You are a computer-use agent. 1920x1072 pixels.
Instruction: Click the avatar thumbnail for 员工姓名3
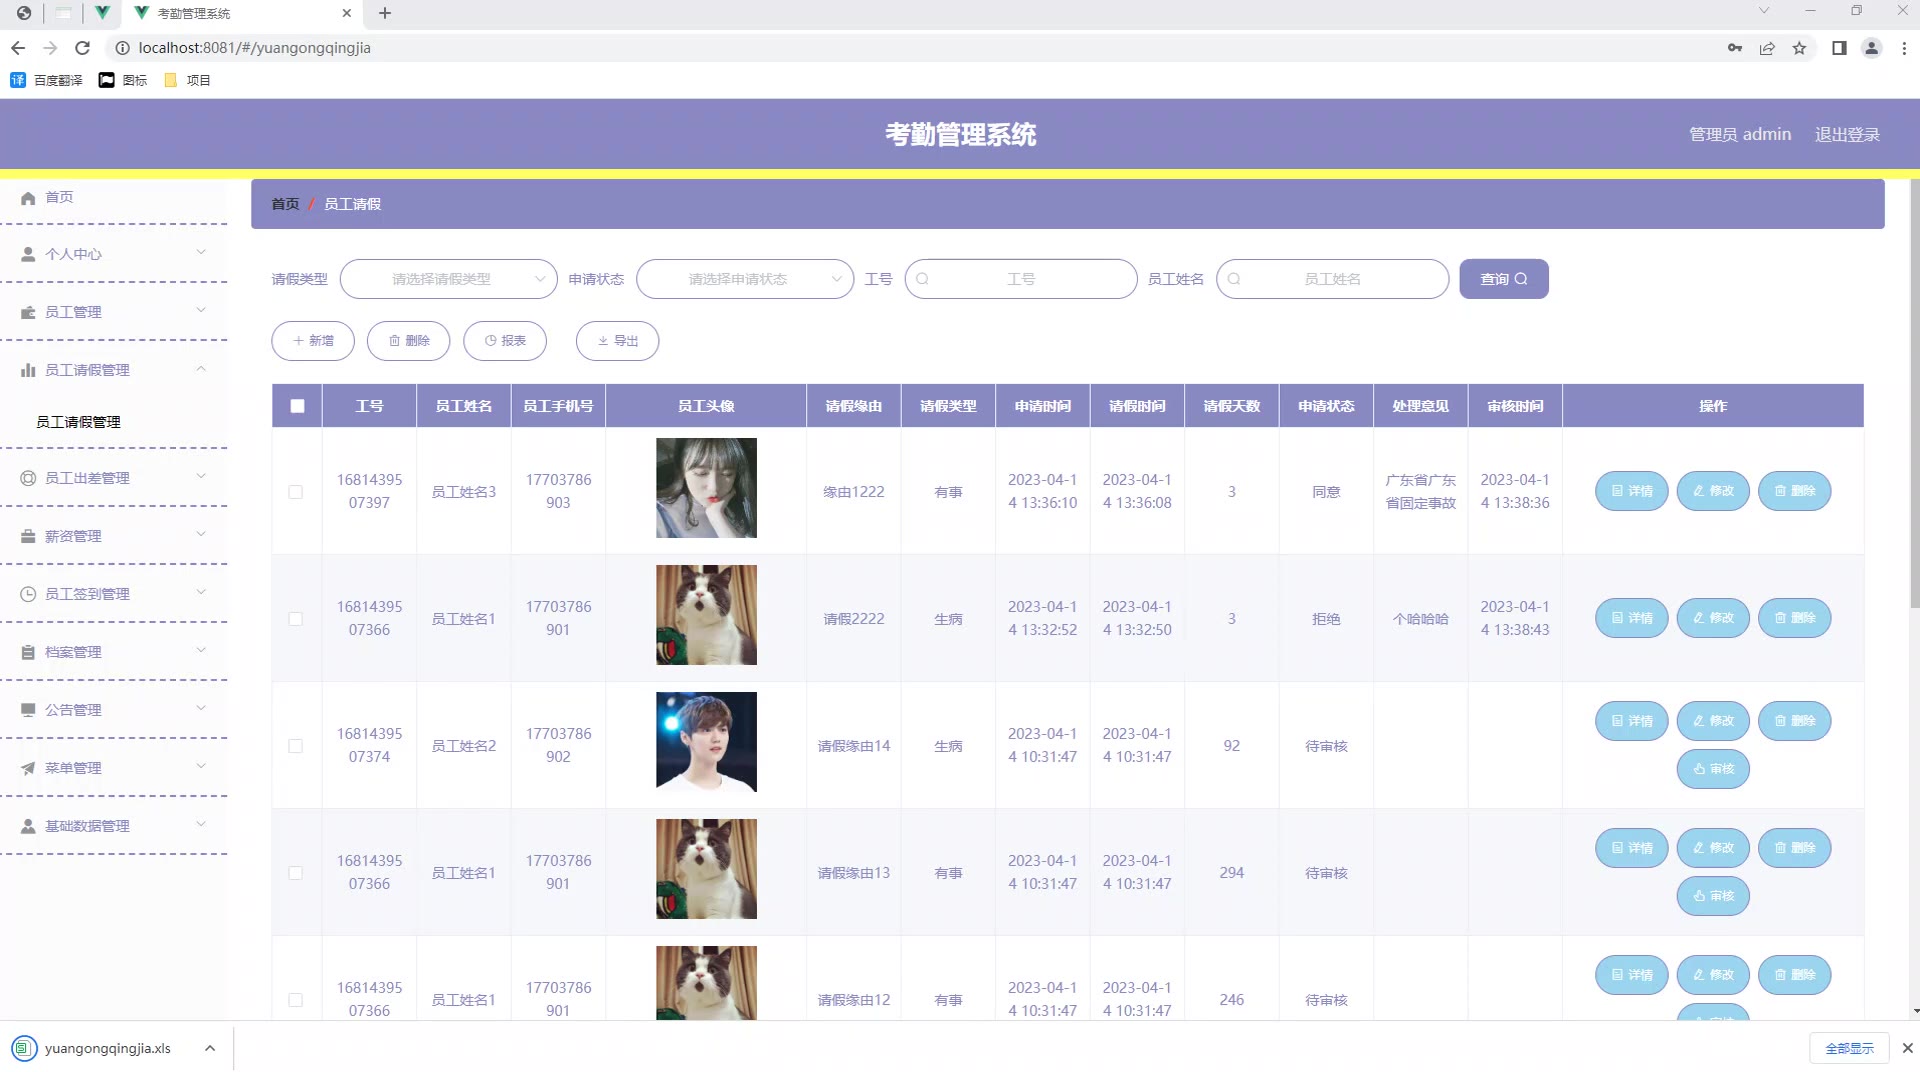pos(706,488)
